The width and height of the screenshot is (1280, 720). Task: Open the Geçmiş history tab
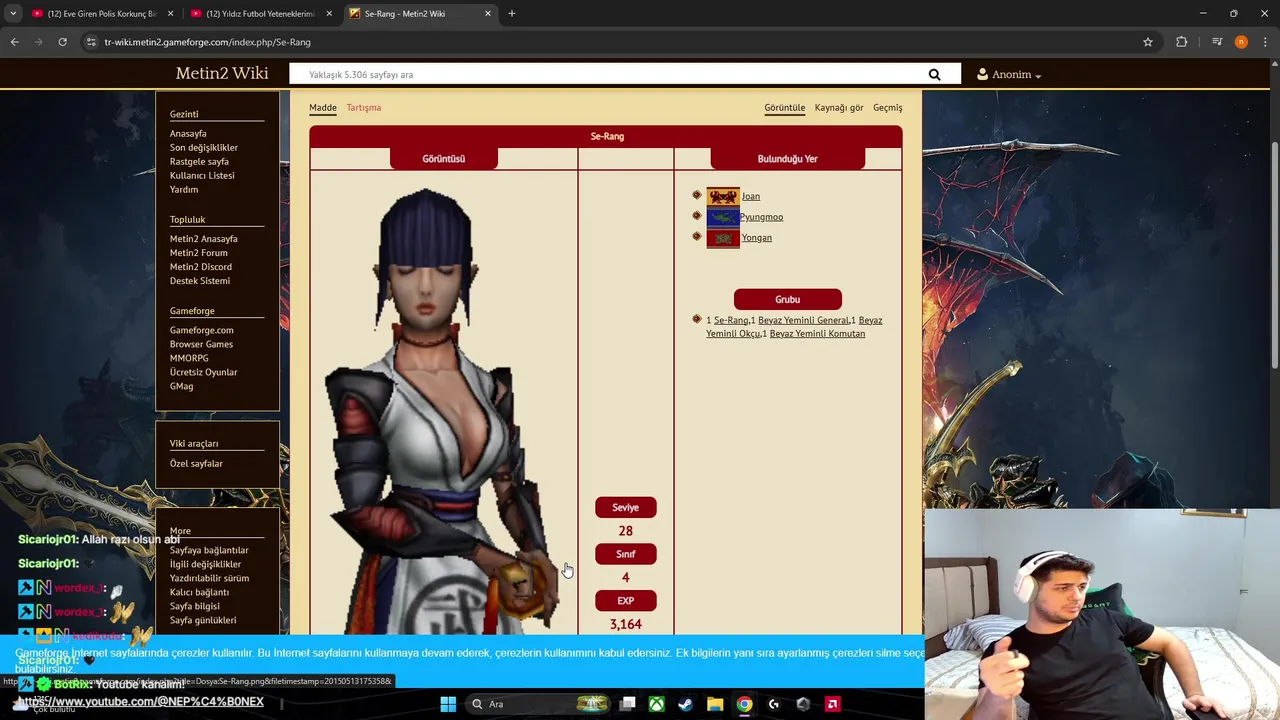(888, 107)
